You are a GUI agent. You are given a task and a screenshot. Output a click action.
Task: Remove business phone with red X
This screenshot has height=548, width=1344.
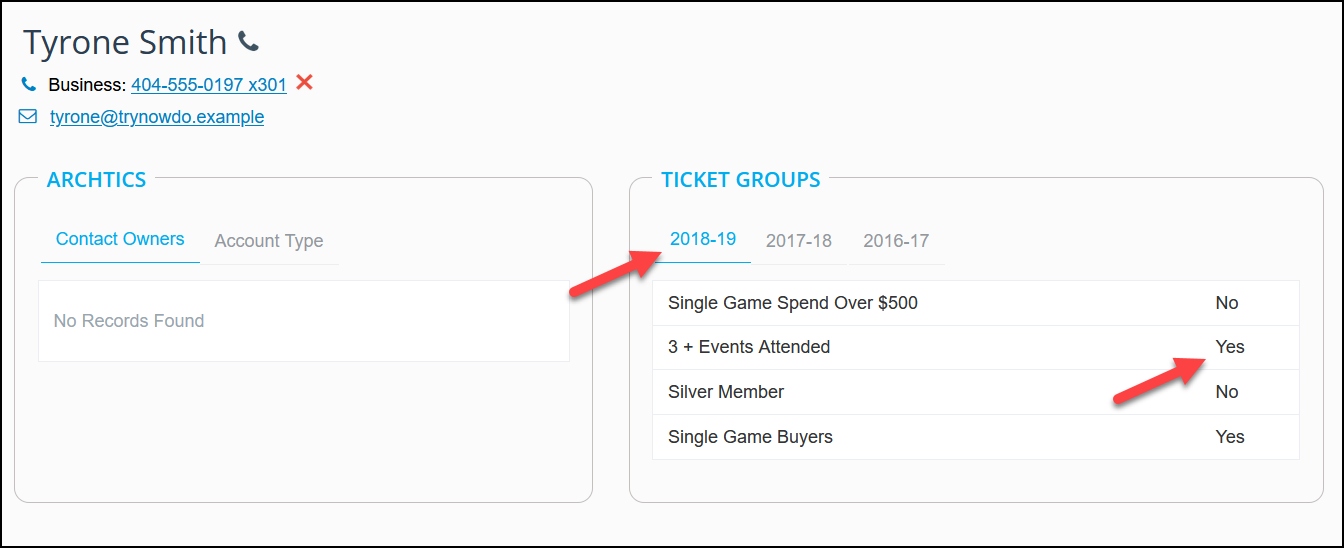coord(304,82)
